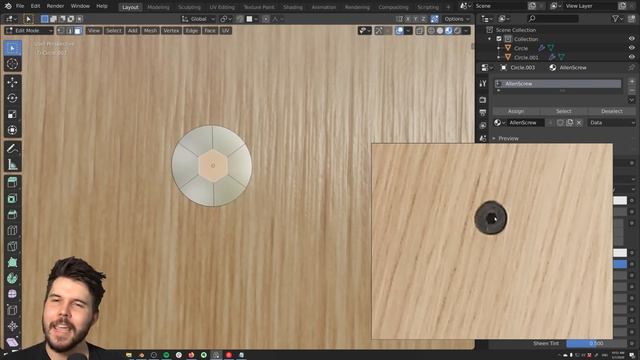Open the shading options dropdown
640x360 pixels.
pyautogui.click(x=467, y=31)
